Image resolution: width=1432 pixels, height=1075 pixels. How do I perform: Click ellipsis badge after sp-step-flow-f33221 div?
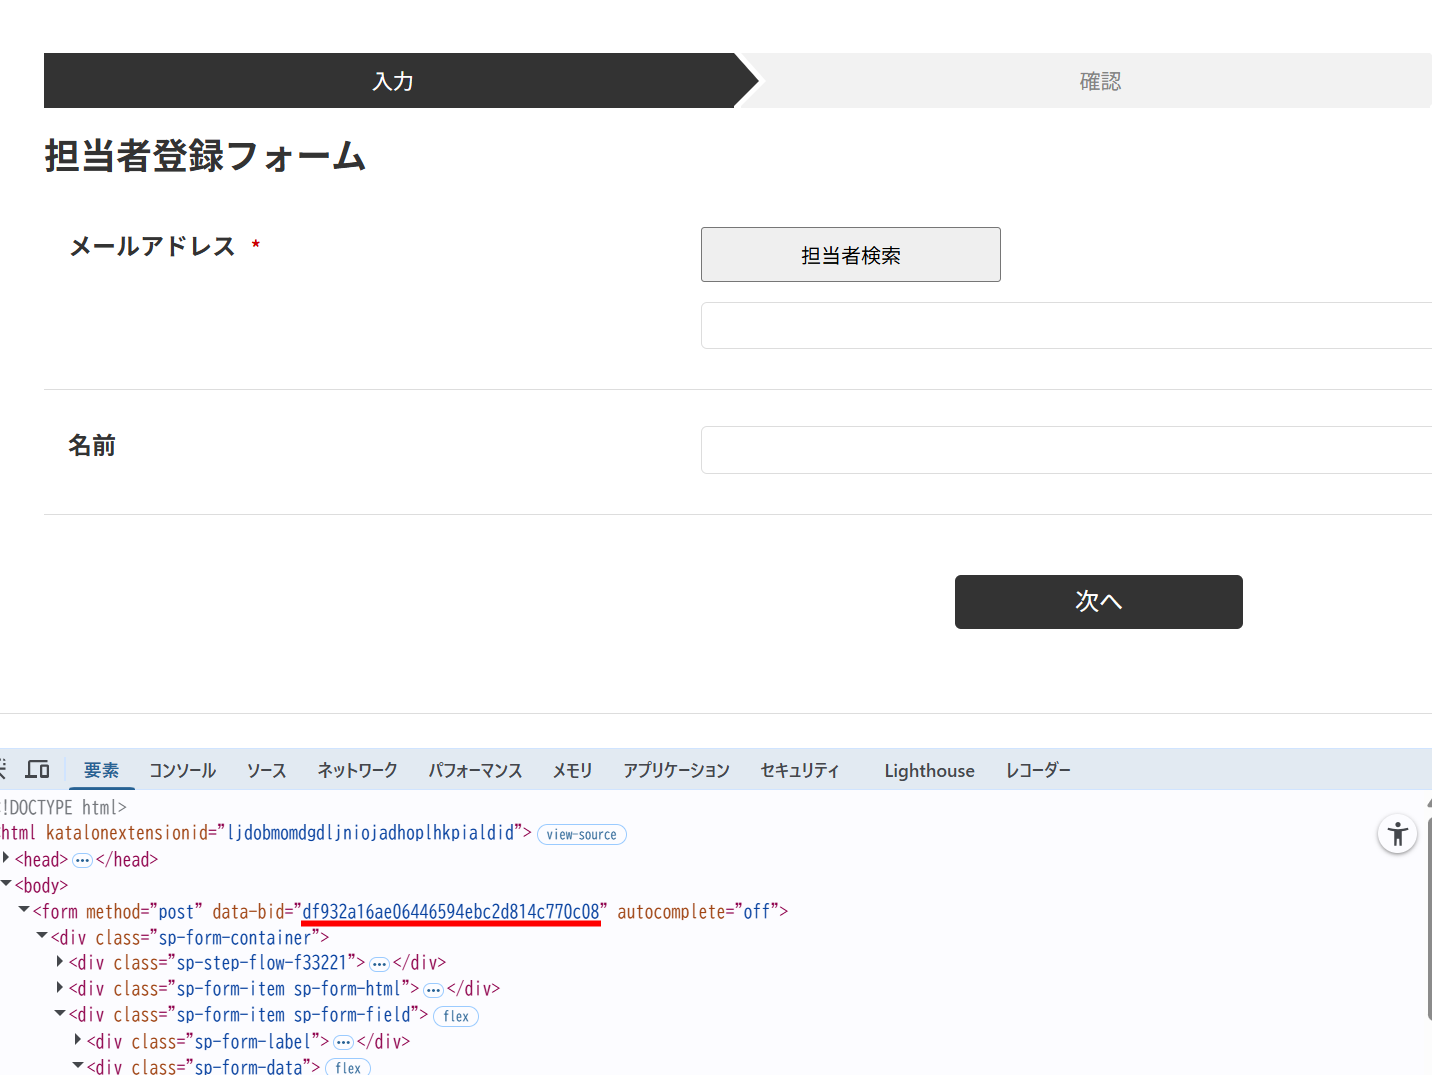[379, 964]
